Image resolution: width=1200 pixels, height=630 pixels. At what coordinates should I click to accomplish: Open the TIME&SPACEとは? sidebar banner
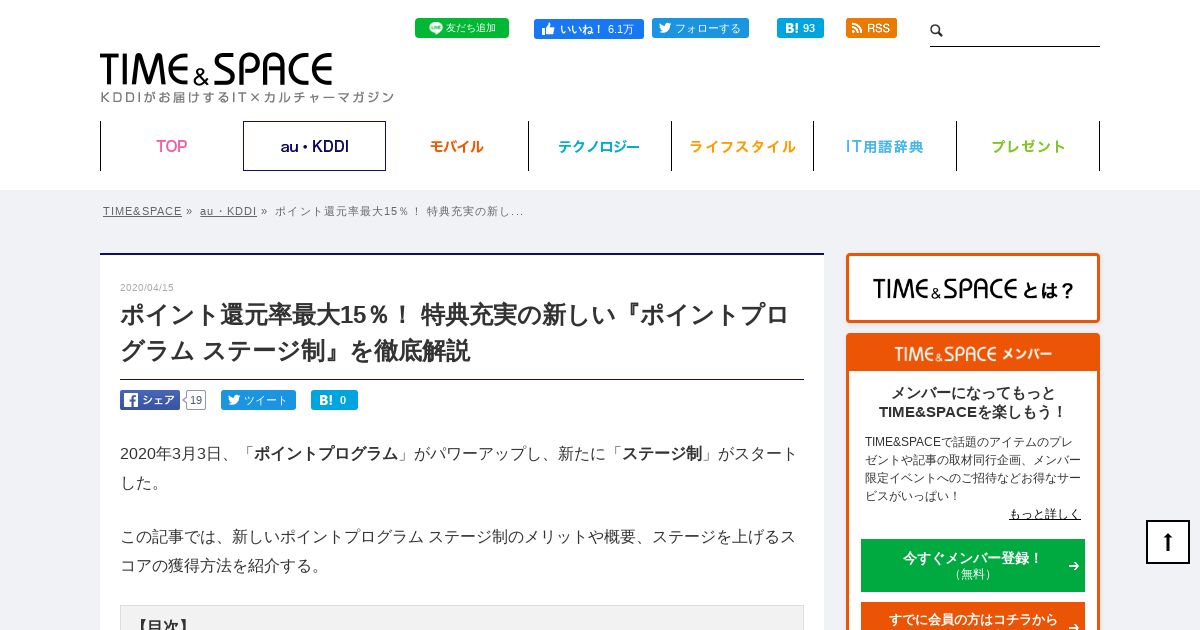(973, 288)
